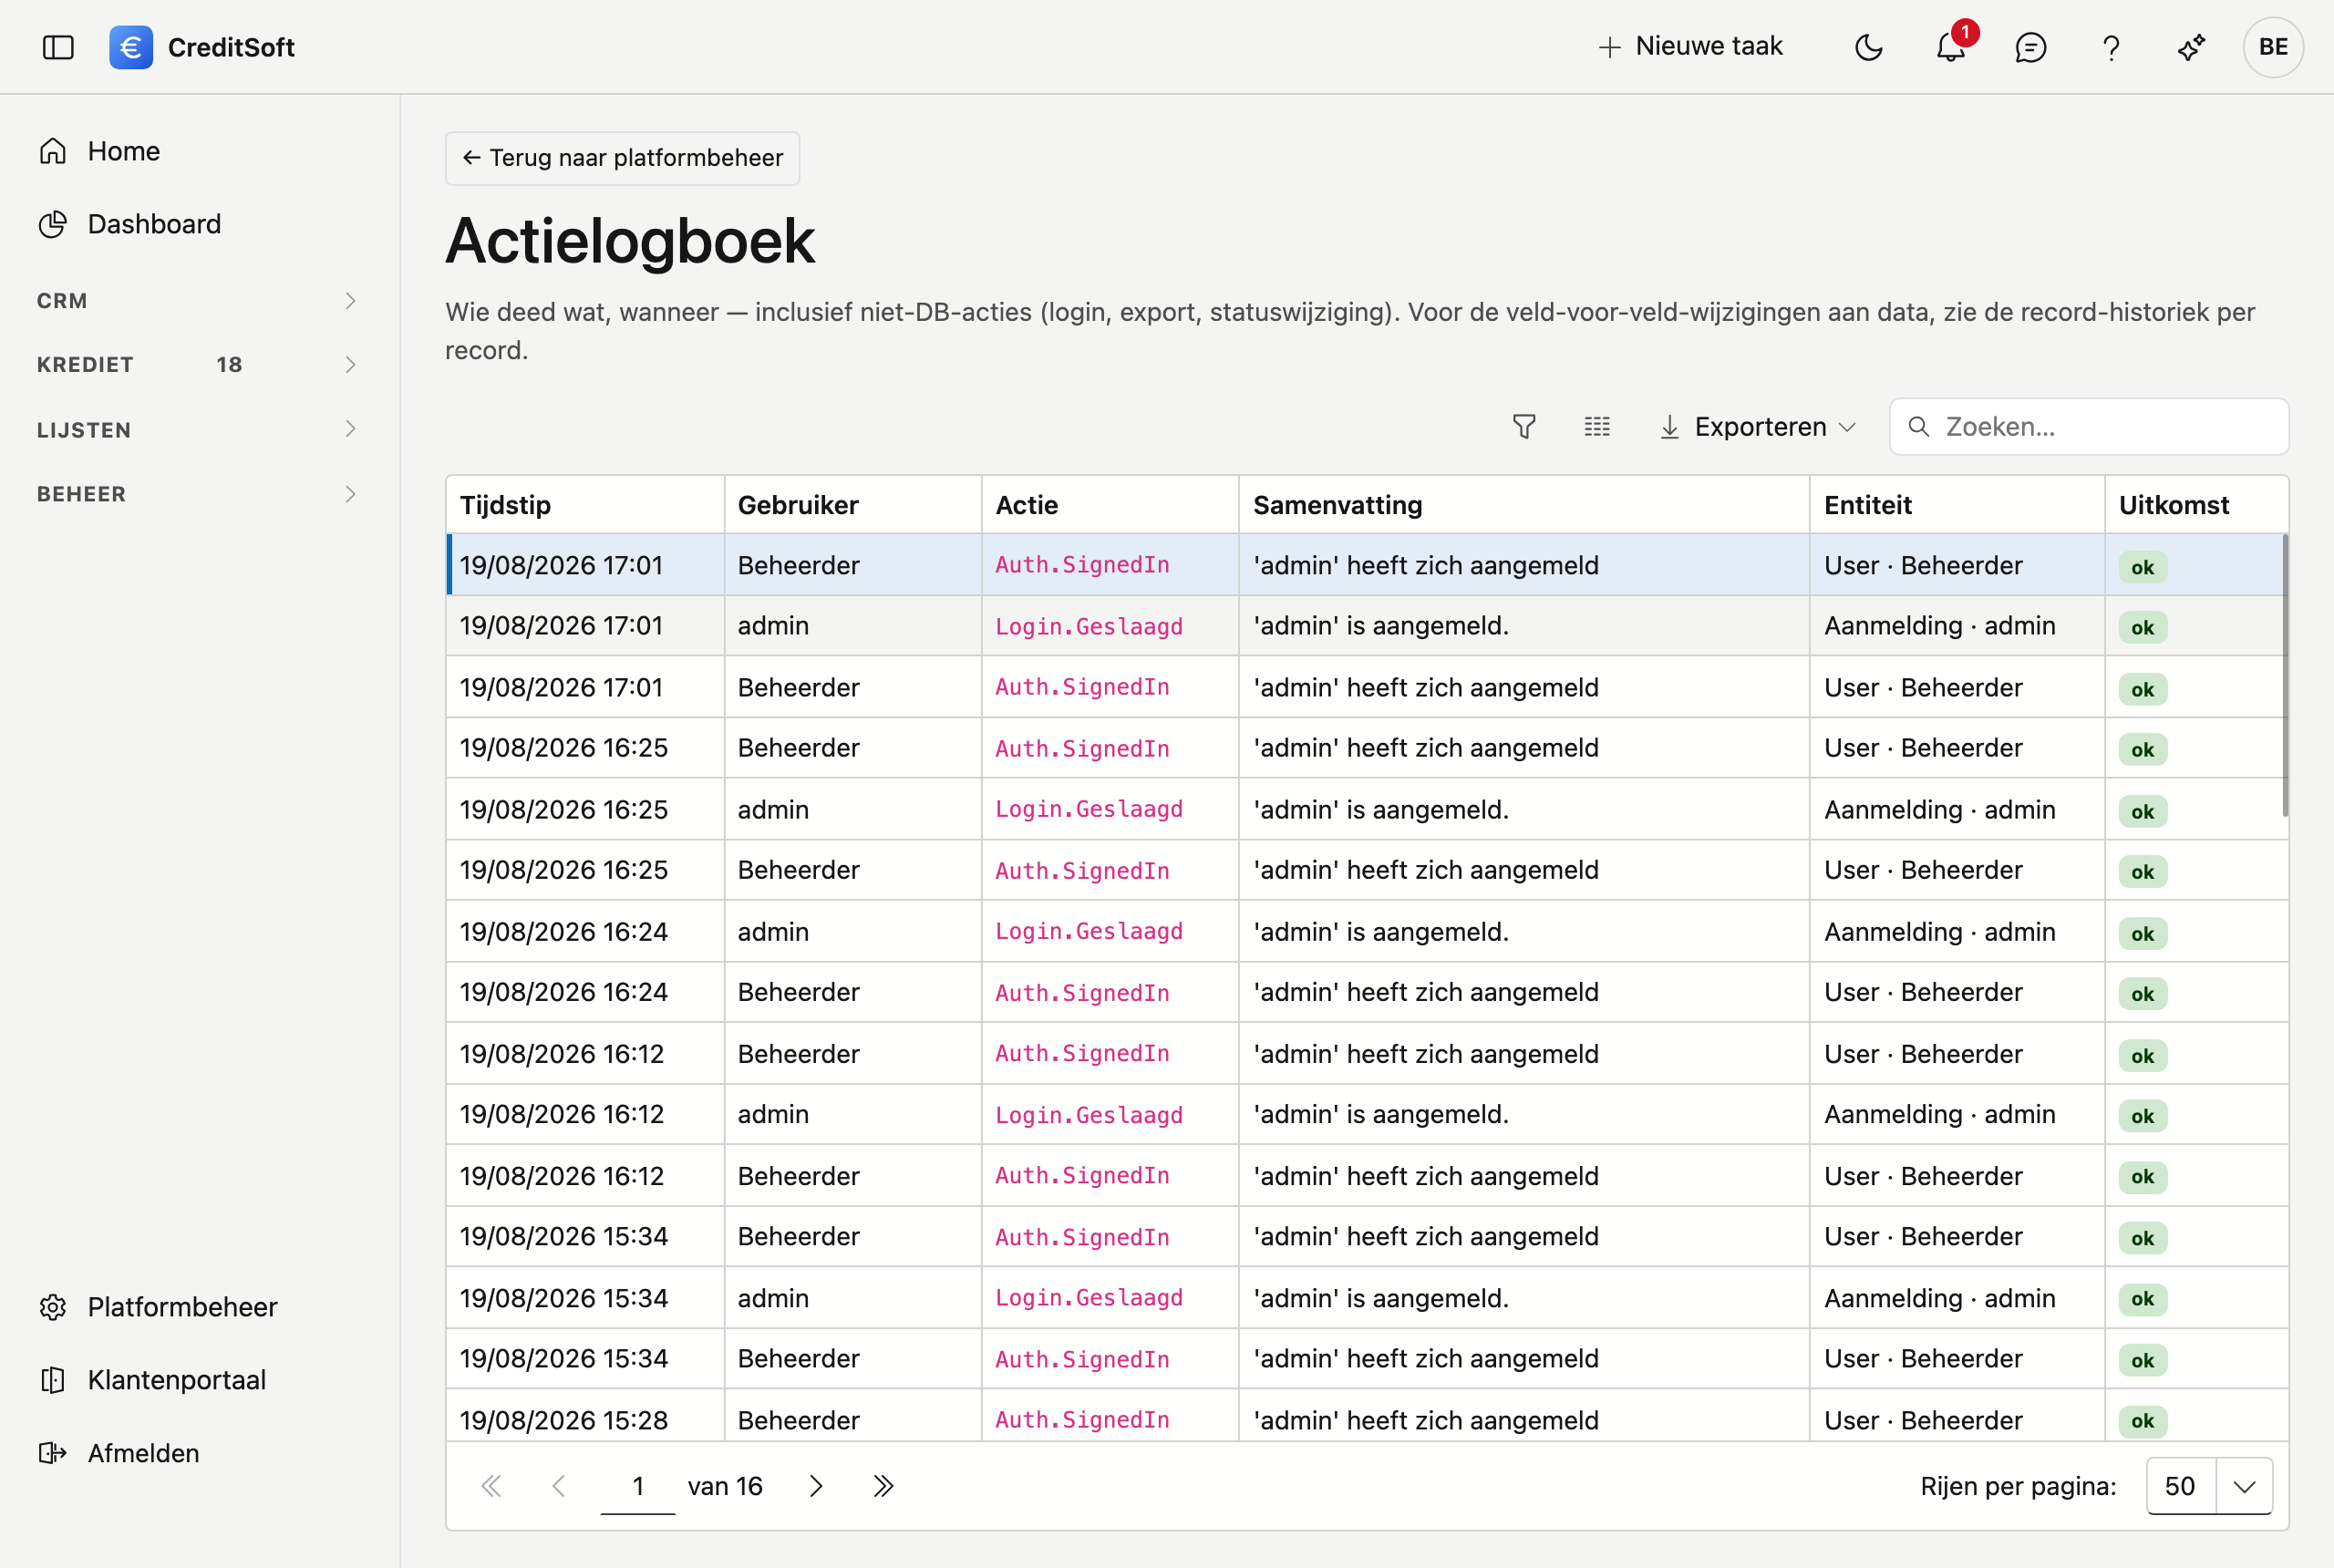2334x1568 pixels.
Task: Create a new task with Nieuwe taak
Action: pyautogui.click(x=1690, y=47)
